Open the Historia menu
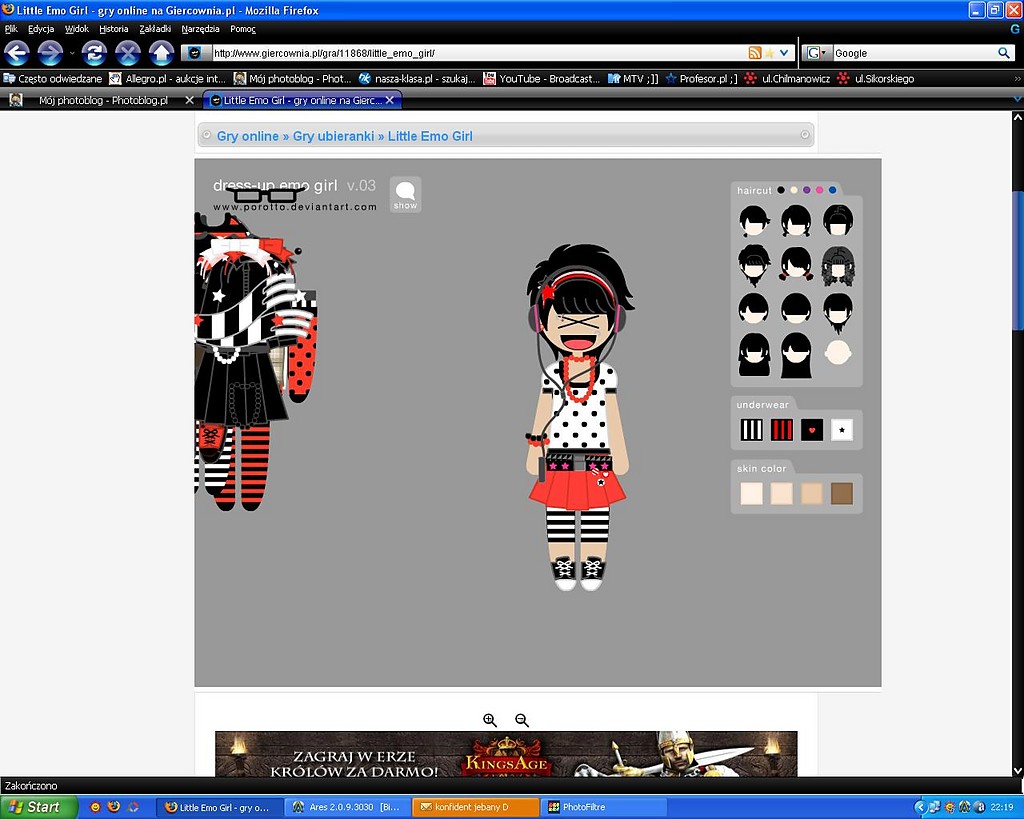The width and height of the screenshot is (1024, 819). (x=114, y=29)
